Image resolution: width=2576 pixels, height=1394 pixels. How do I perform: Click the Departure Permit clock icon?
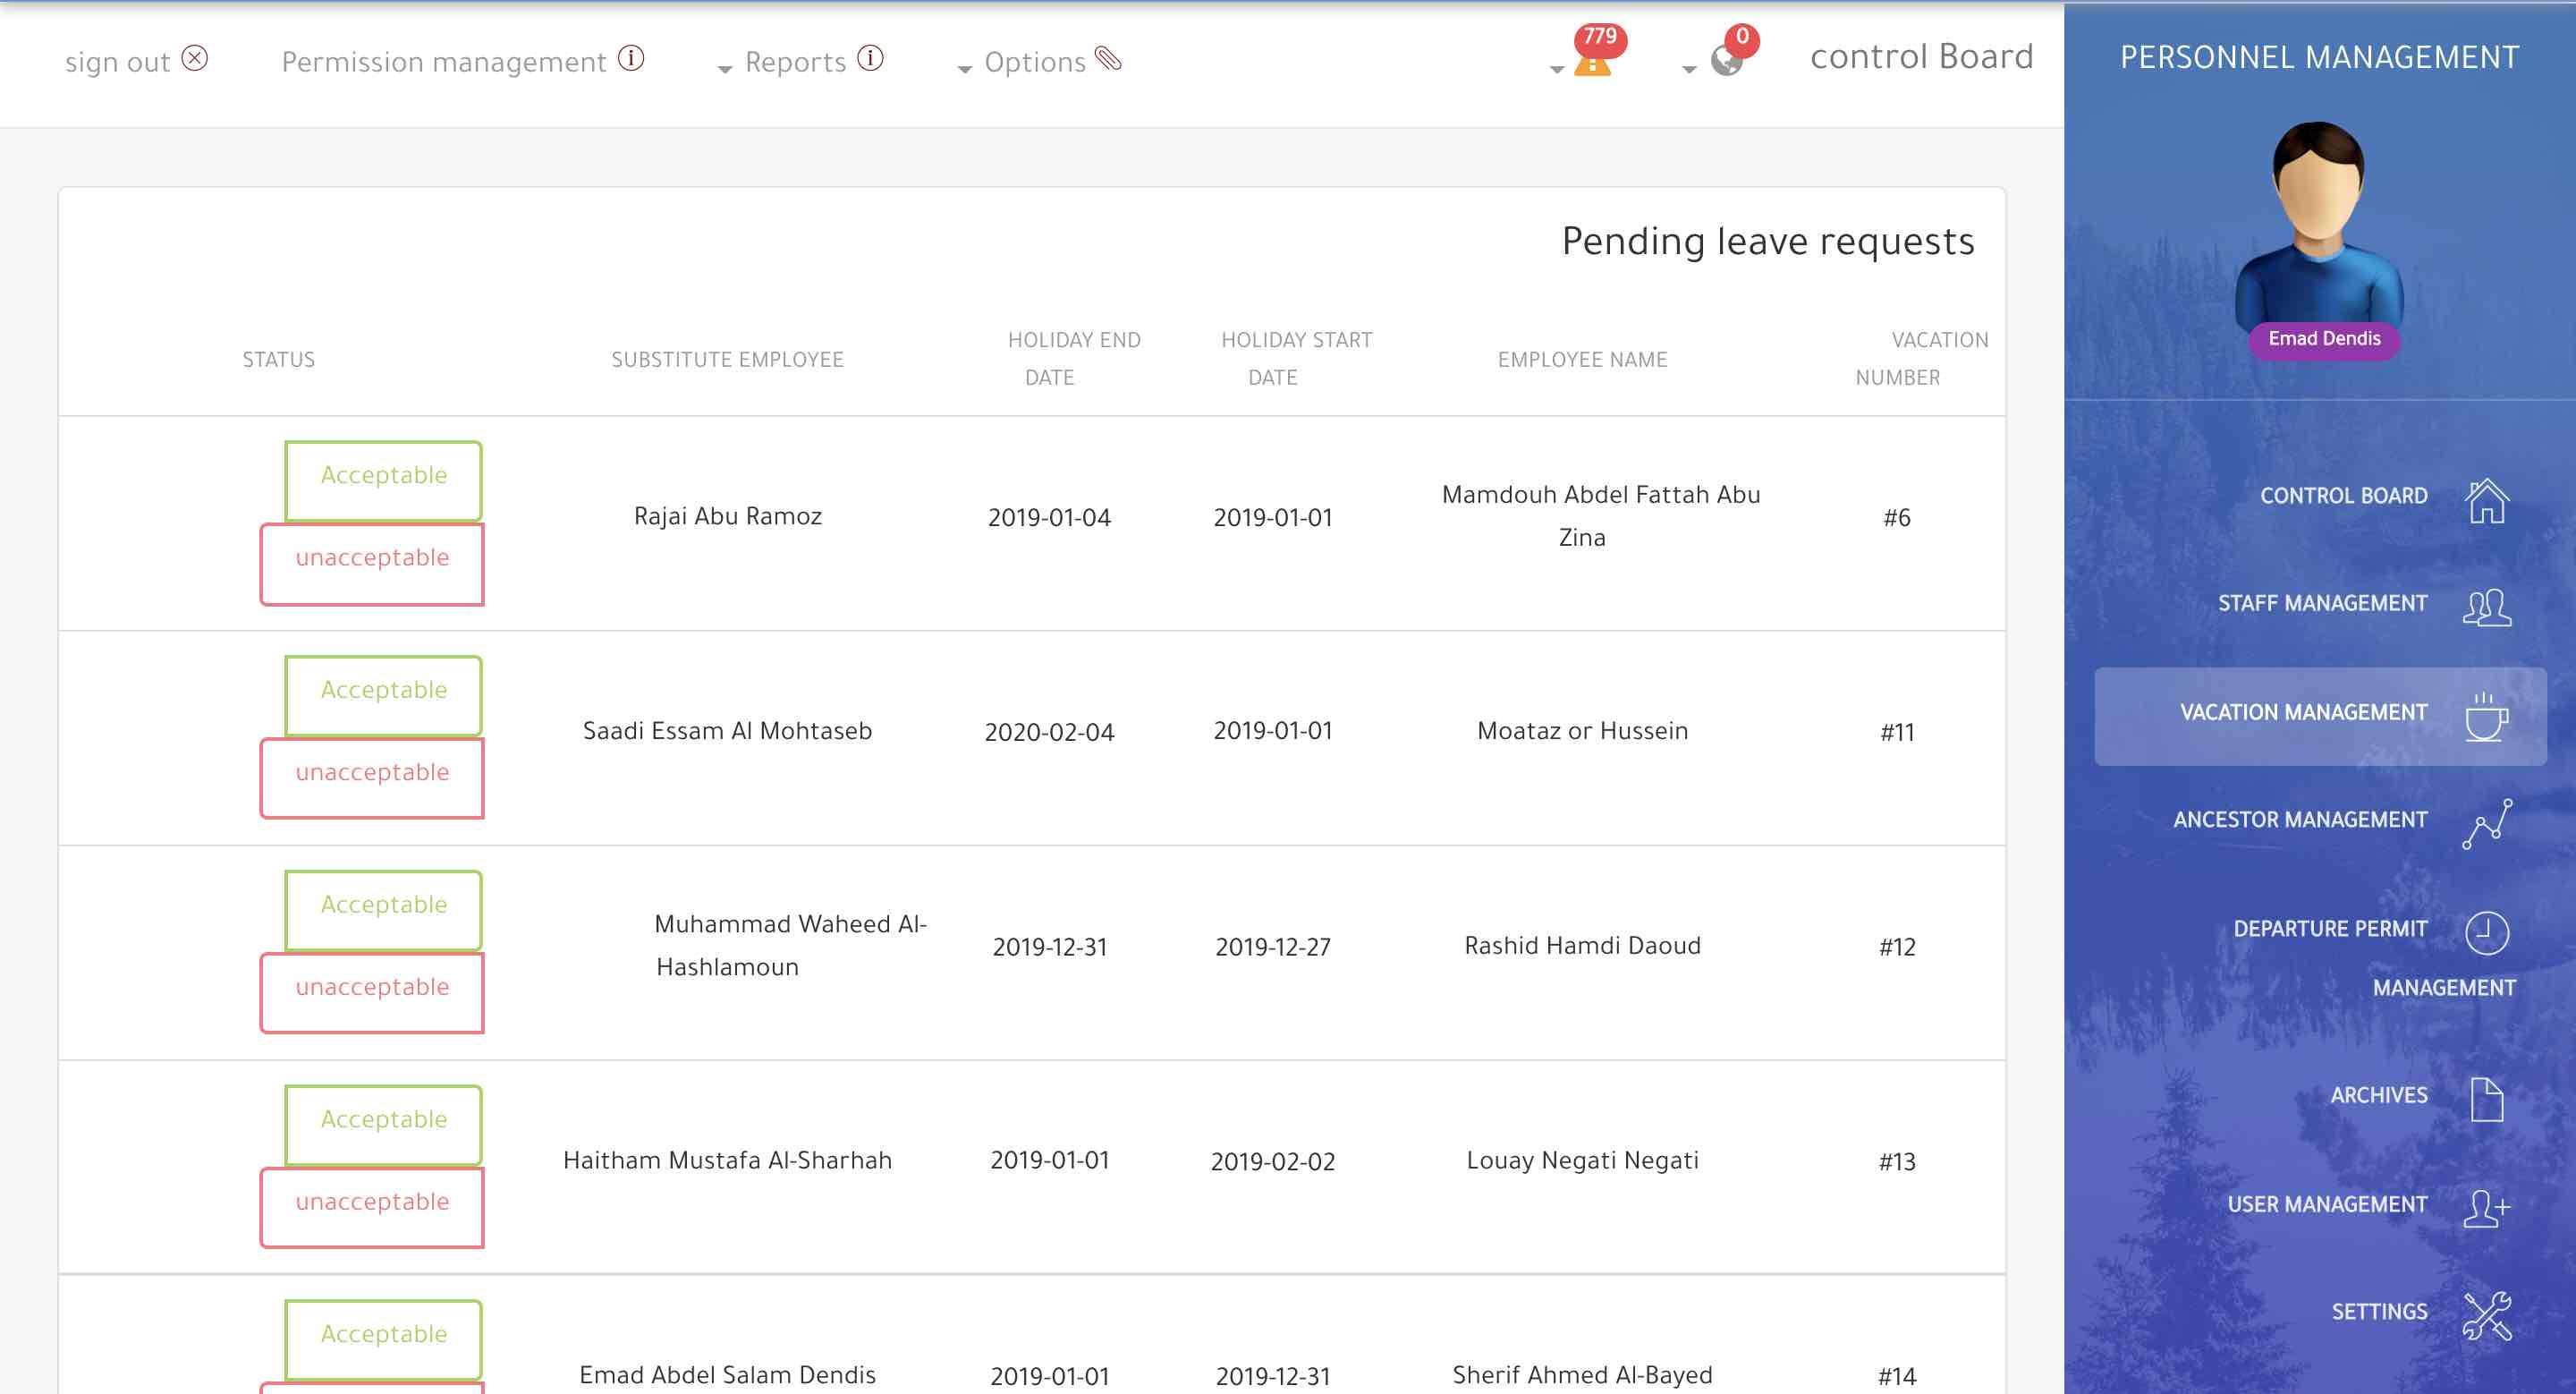(x=2486, y=933)
